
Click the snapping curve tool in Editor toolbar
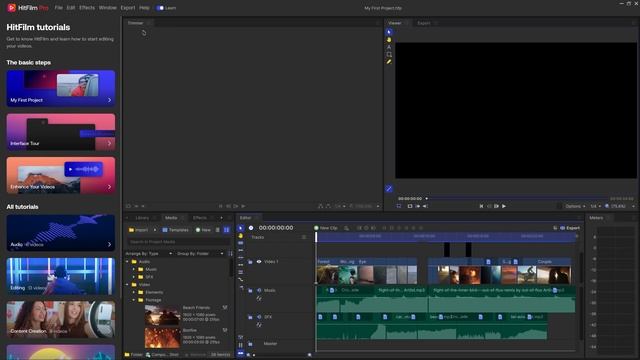pos(241,280)
